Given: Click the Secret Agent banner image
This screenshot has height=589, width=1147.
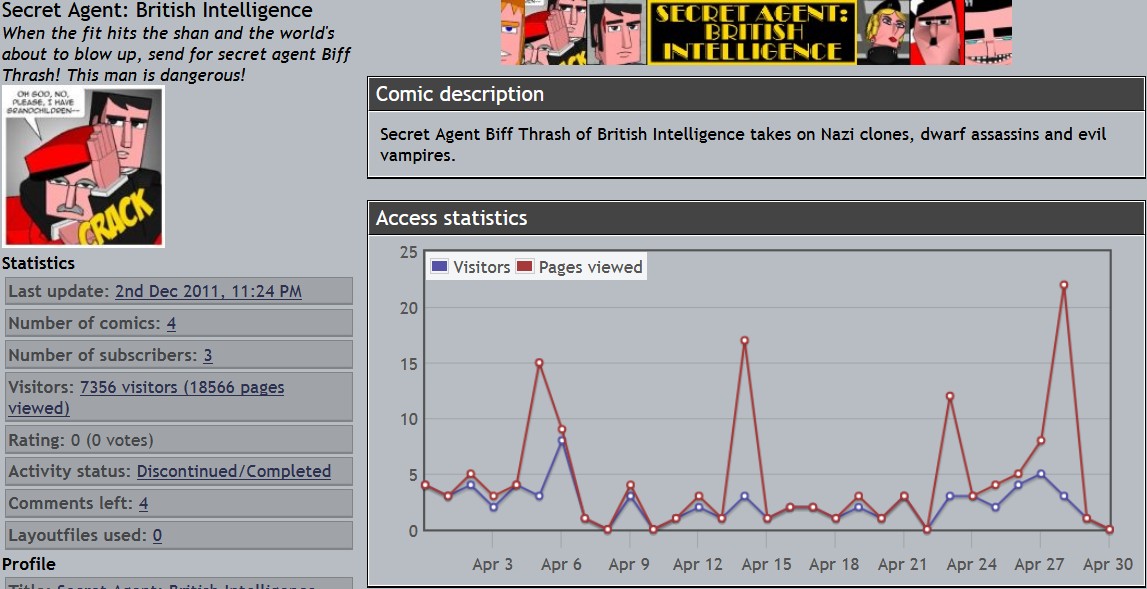Looking at the screenshot, I should (x=756, y=32).
